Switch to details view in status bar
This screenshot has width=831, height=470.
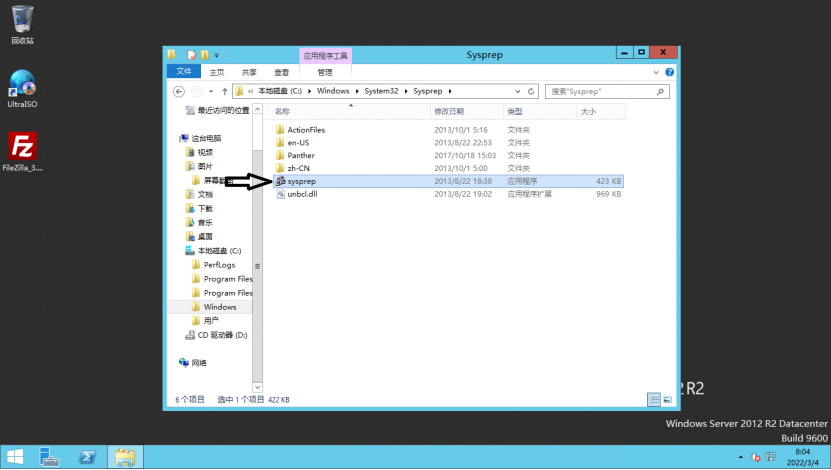pos(654,399)
